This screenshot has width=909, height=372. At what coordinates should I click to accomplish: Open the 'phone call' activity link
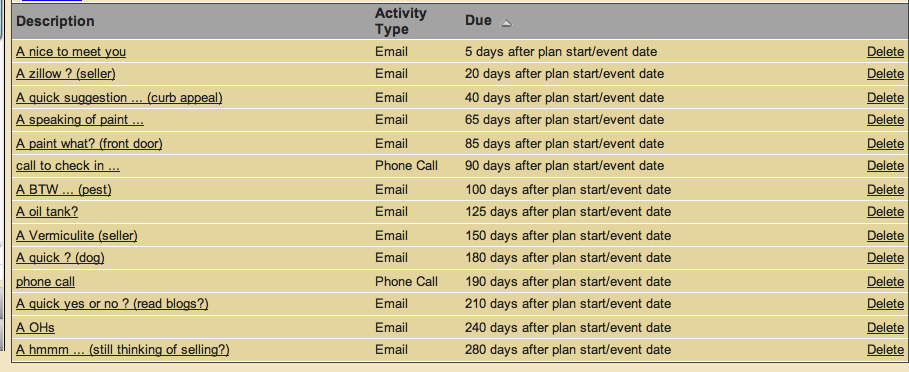point(45,282)
